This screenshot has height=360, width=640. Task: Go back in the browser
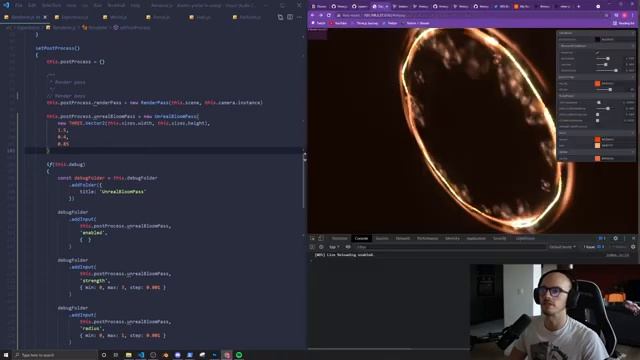click(313, 15)
